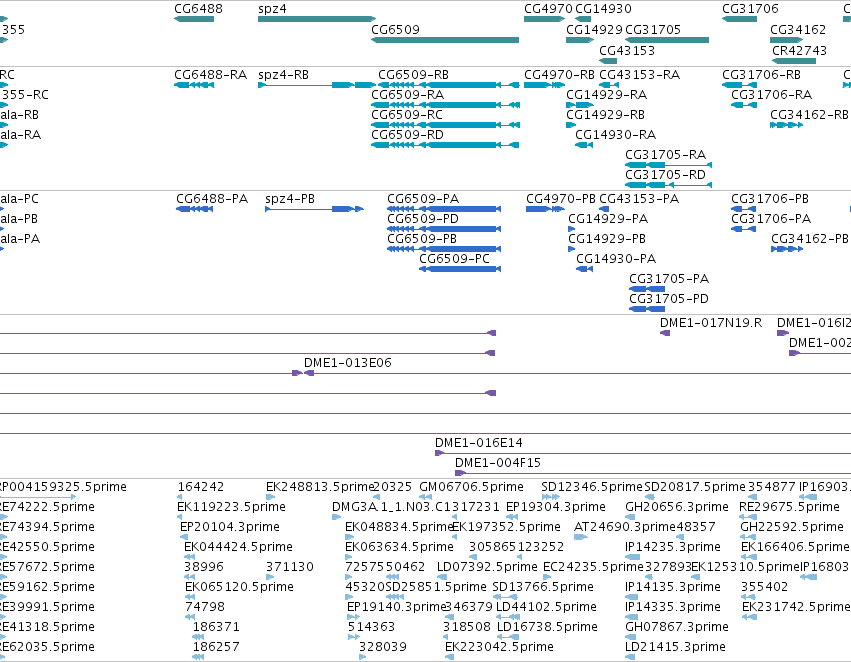The image size is (851, 662).
Task: Select EST GM06706.5prime
Action: [x=426, y=497]
